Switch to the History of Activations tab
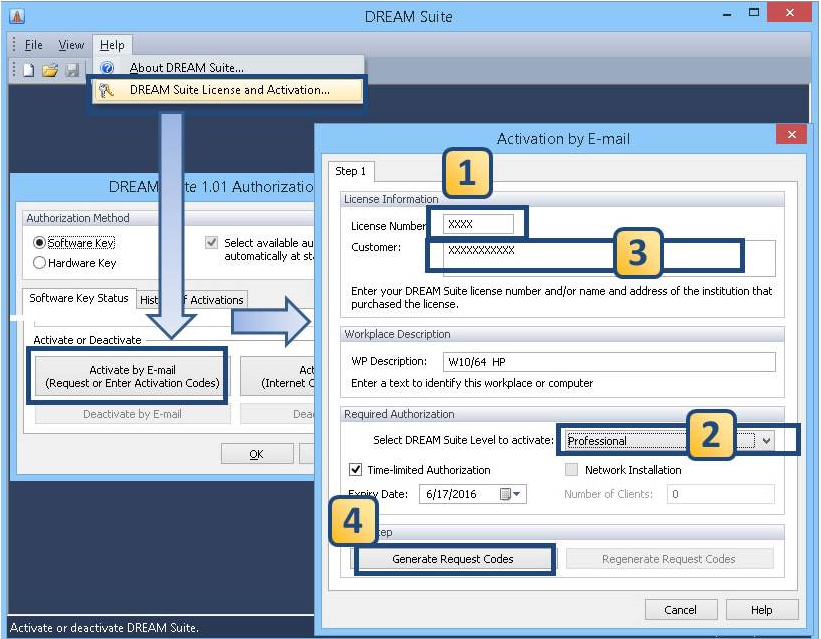The width and height of the screenshot is (821, 639). pos(192,300)
